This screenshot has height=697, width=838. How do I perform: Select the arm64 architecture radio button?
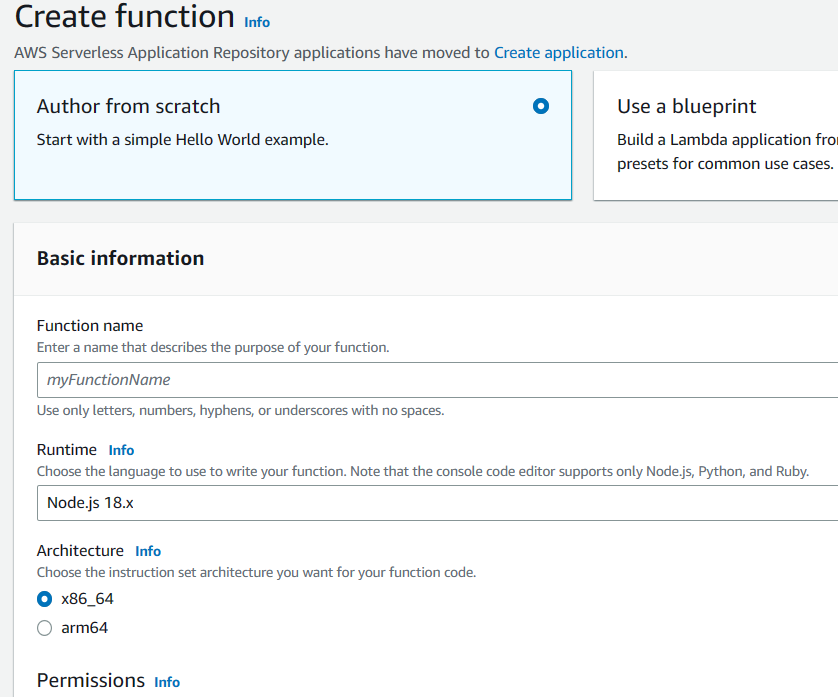(44, 629)
